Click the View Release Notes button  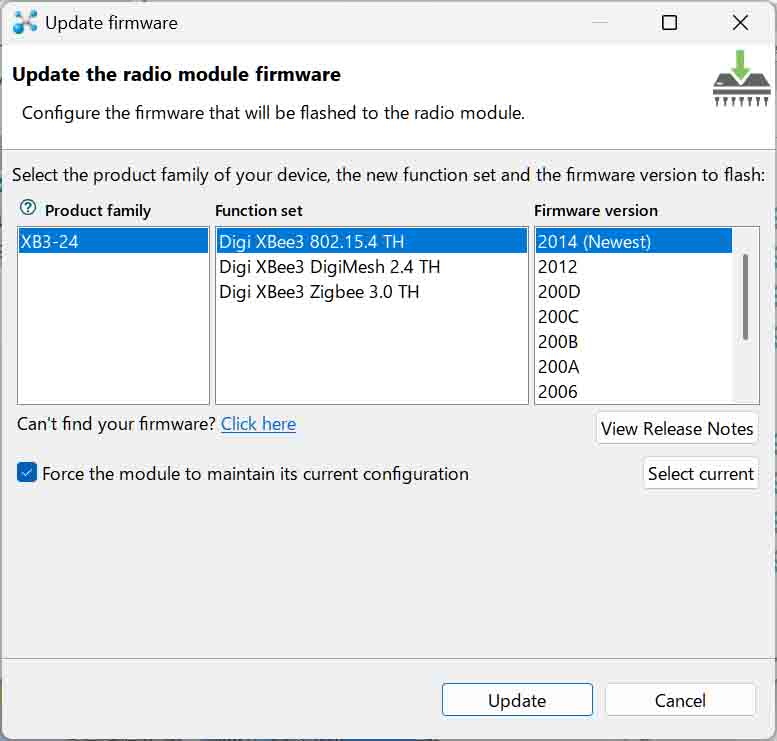tap(677, 428)
